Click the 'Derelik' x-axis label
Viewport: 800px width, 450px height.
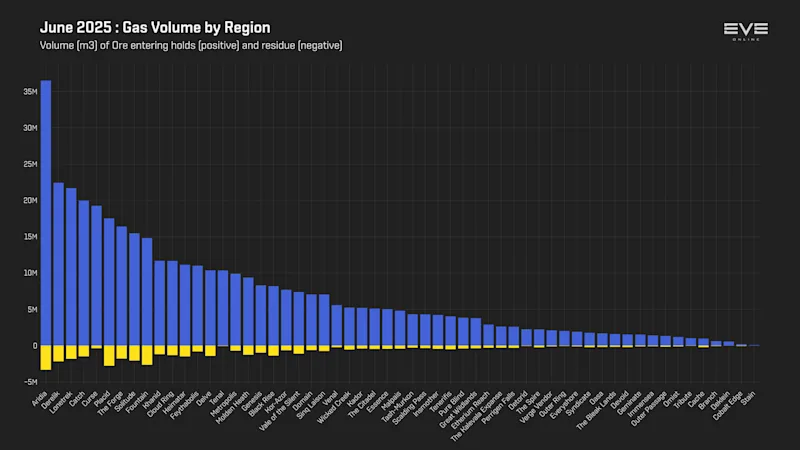51,401
